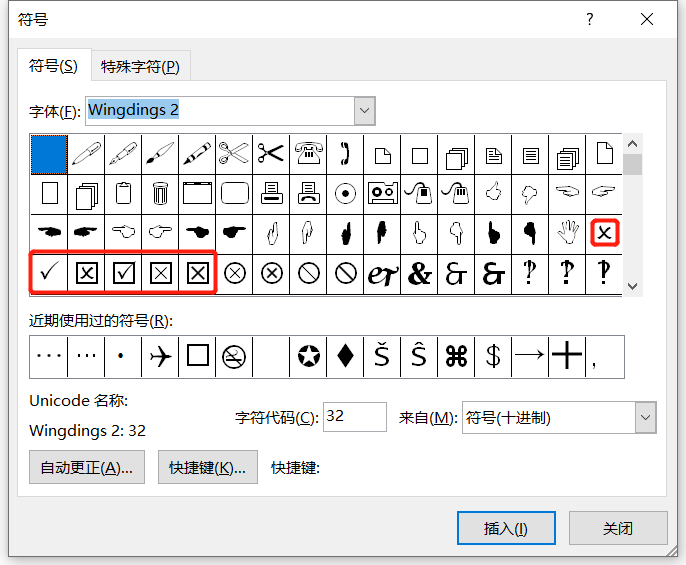686x565 pixels.
Task: Open the 字体 font dropdown arrow
Action: pos(364,111)
